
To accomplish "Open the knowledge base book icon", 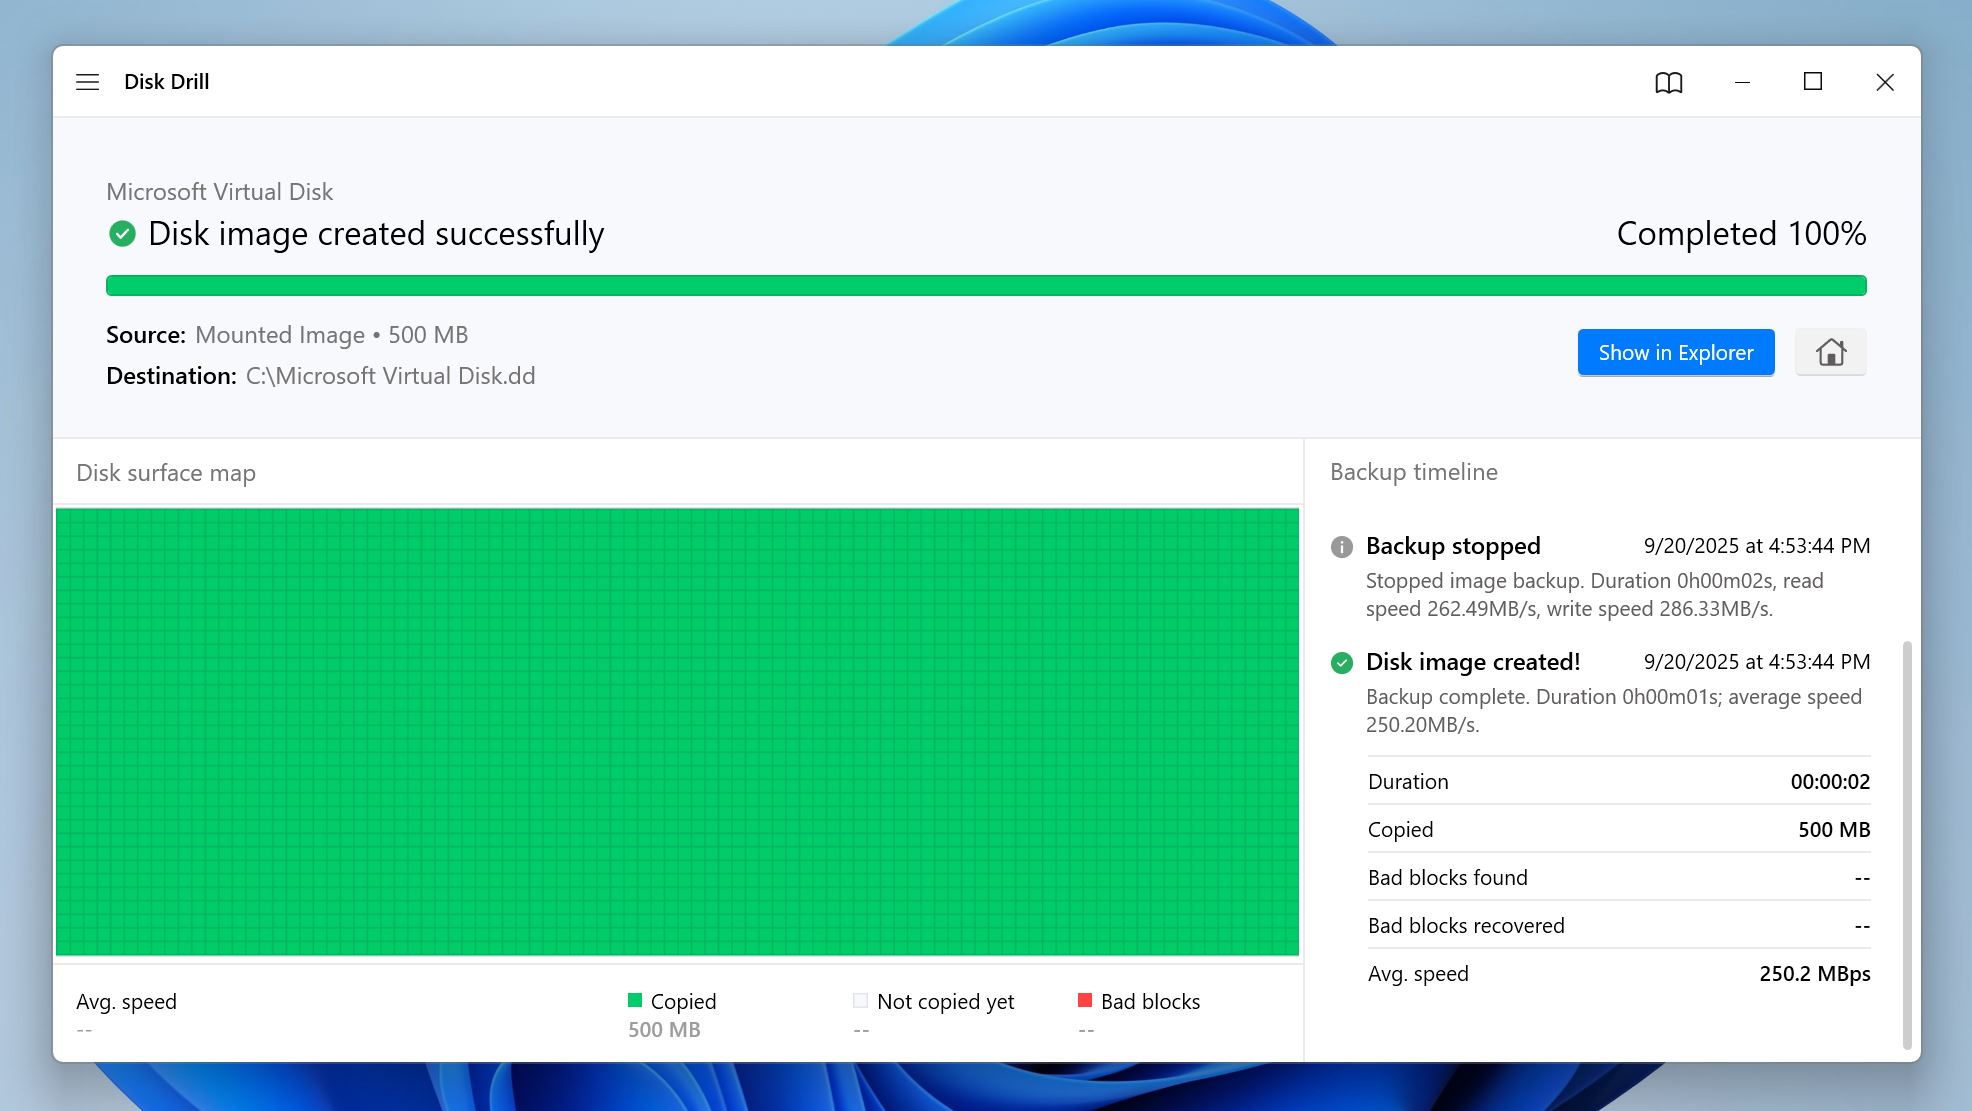I will coord(1668,82).
